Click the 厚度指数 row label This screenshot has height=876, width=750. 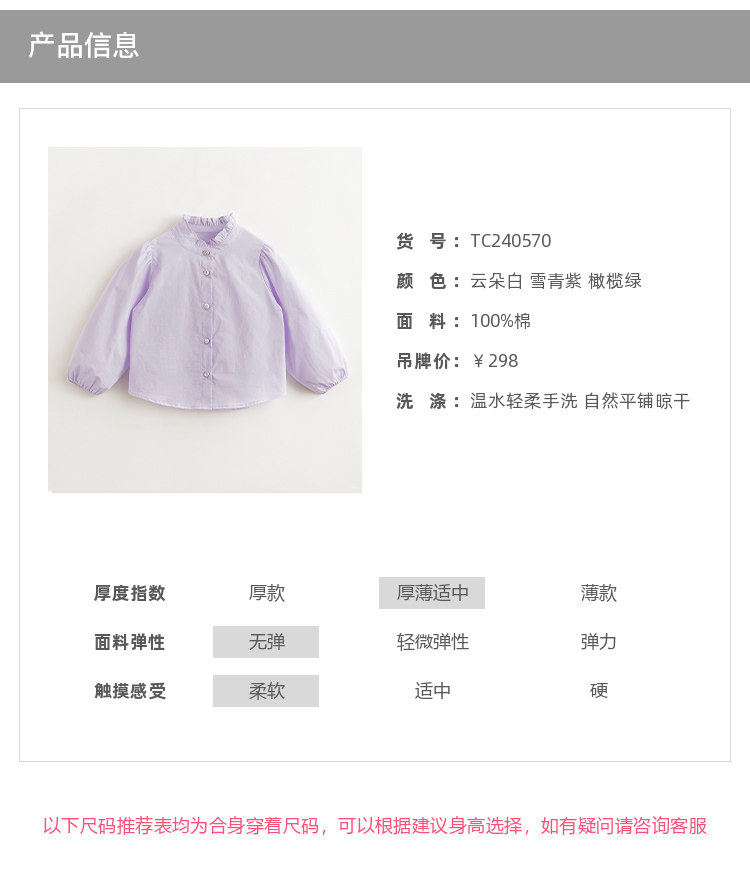tap(130, 593)
